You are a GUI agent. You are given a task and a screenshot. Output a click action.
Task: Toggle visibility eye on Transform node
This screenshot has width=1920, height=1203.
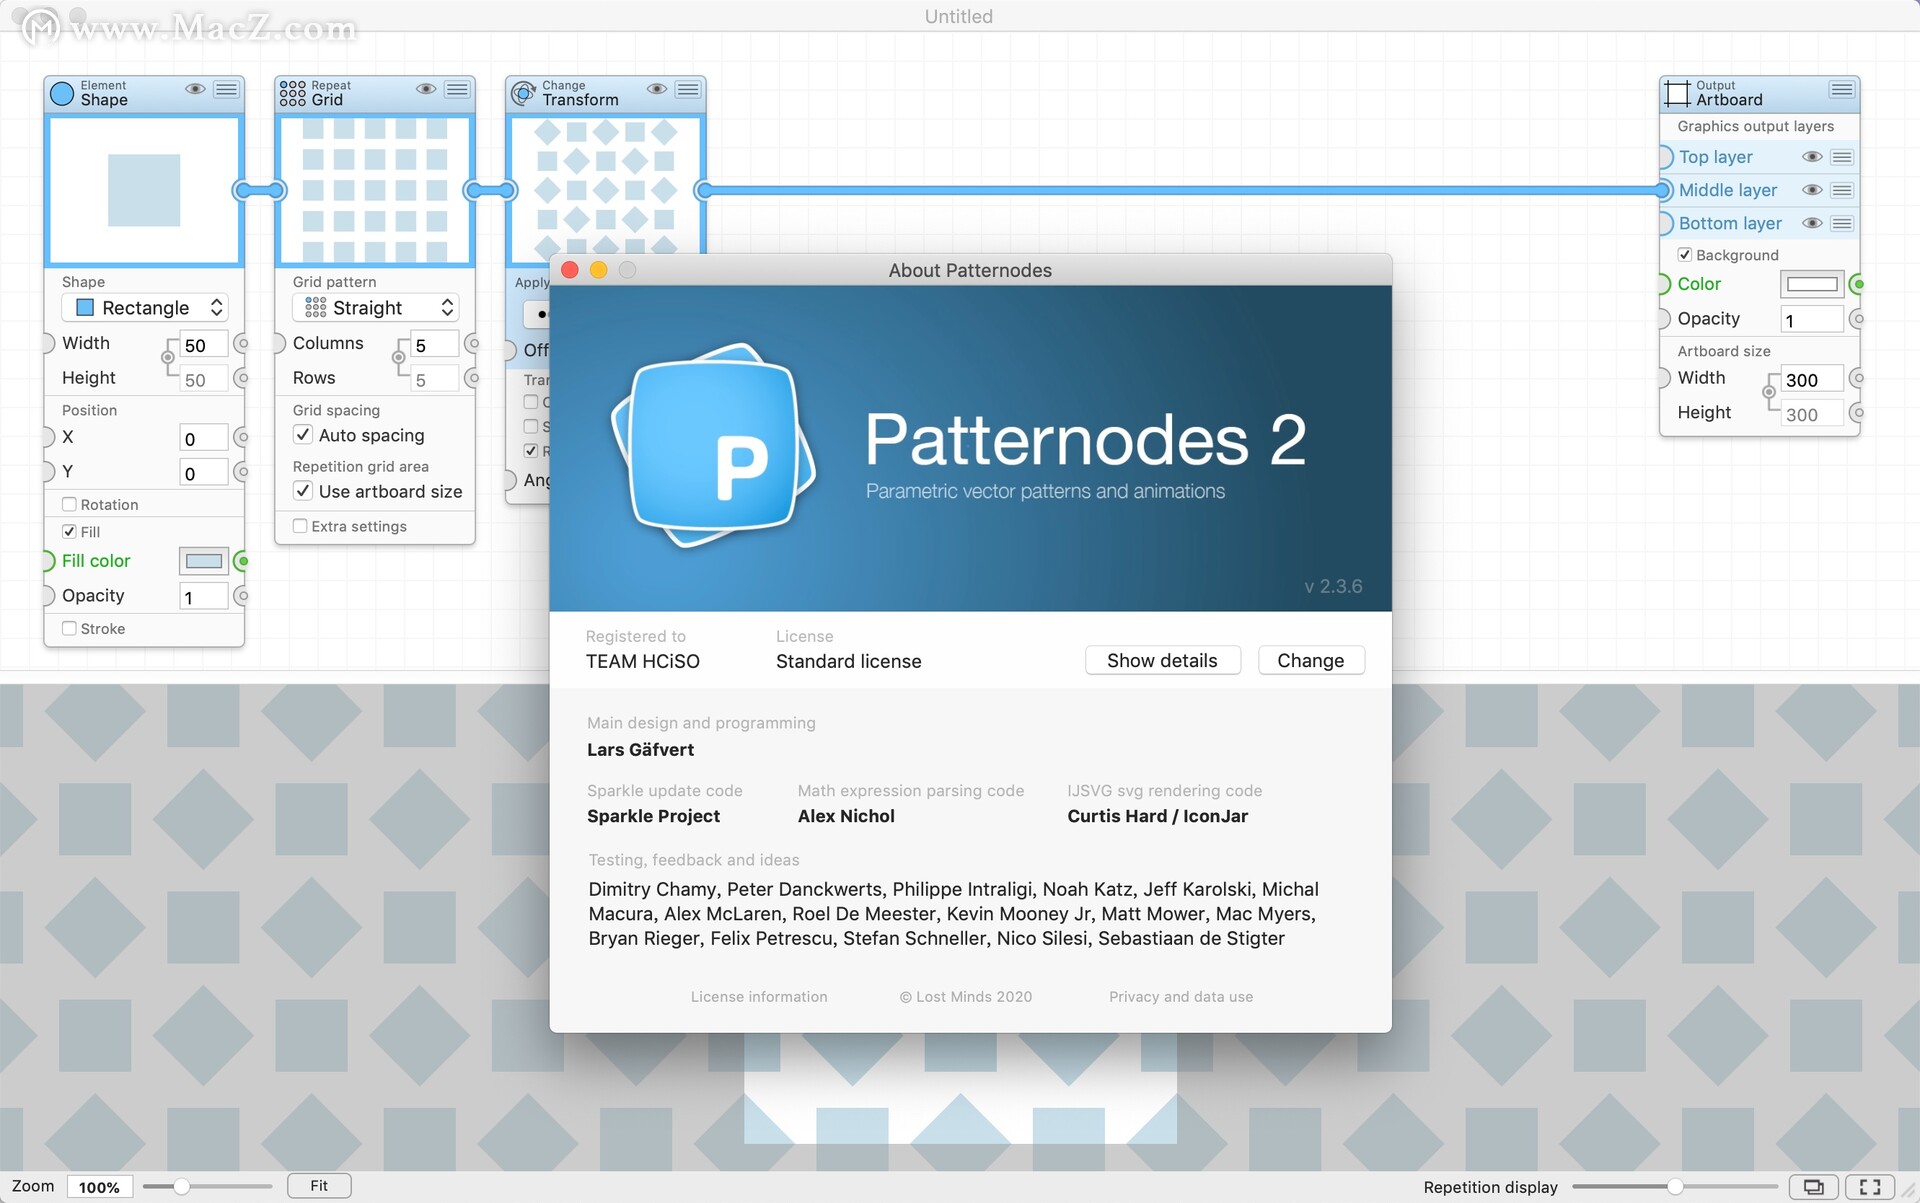[657, 89]
